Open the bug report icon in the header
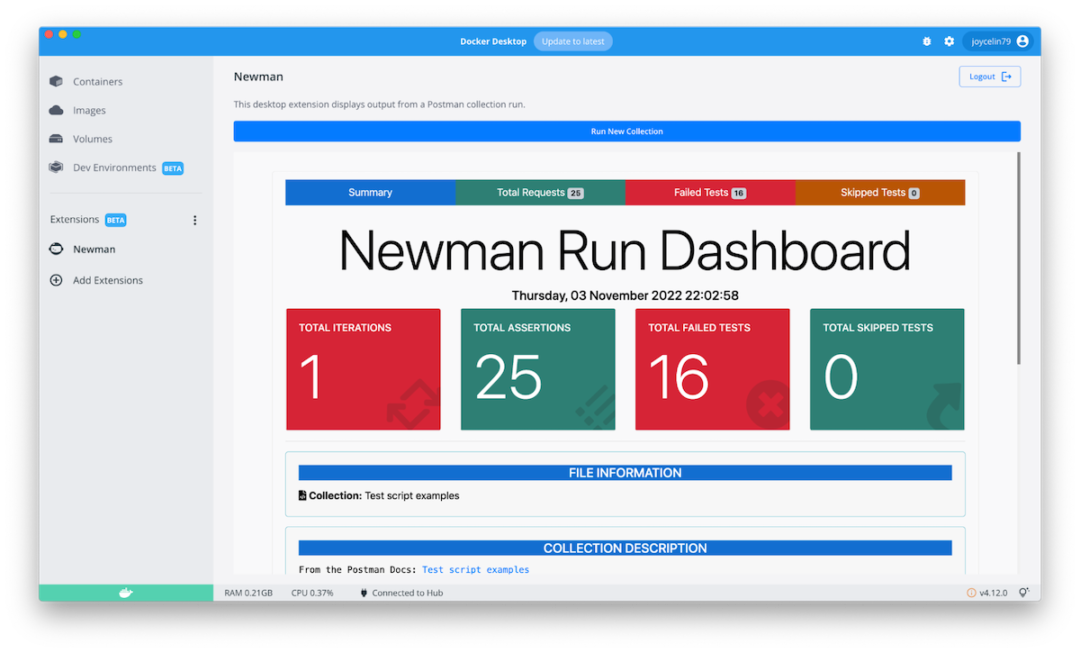 tap(926, 41)
